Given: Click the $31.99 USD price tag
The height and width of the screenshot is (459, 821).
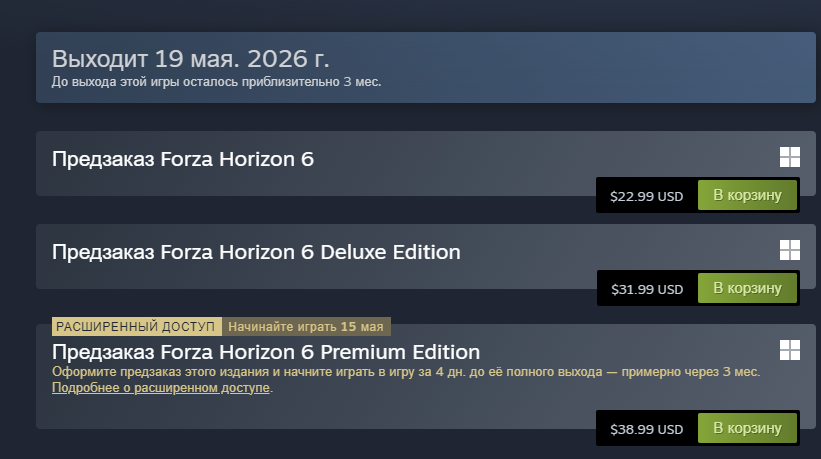Looking at the screenshot, I should click(646, 289).
